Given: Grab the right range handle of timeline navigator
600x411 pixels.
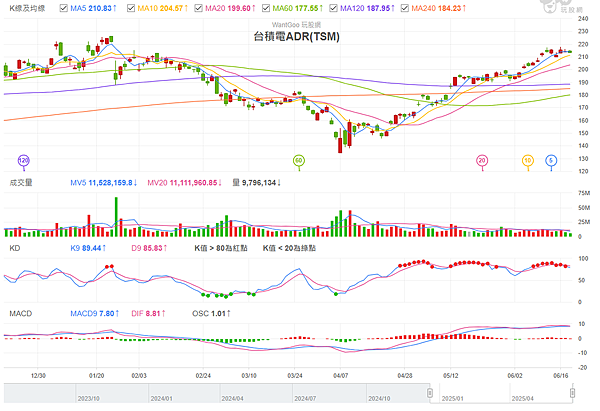Looking at the screenshot, I should click(572, 393).
